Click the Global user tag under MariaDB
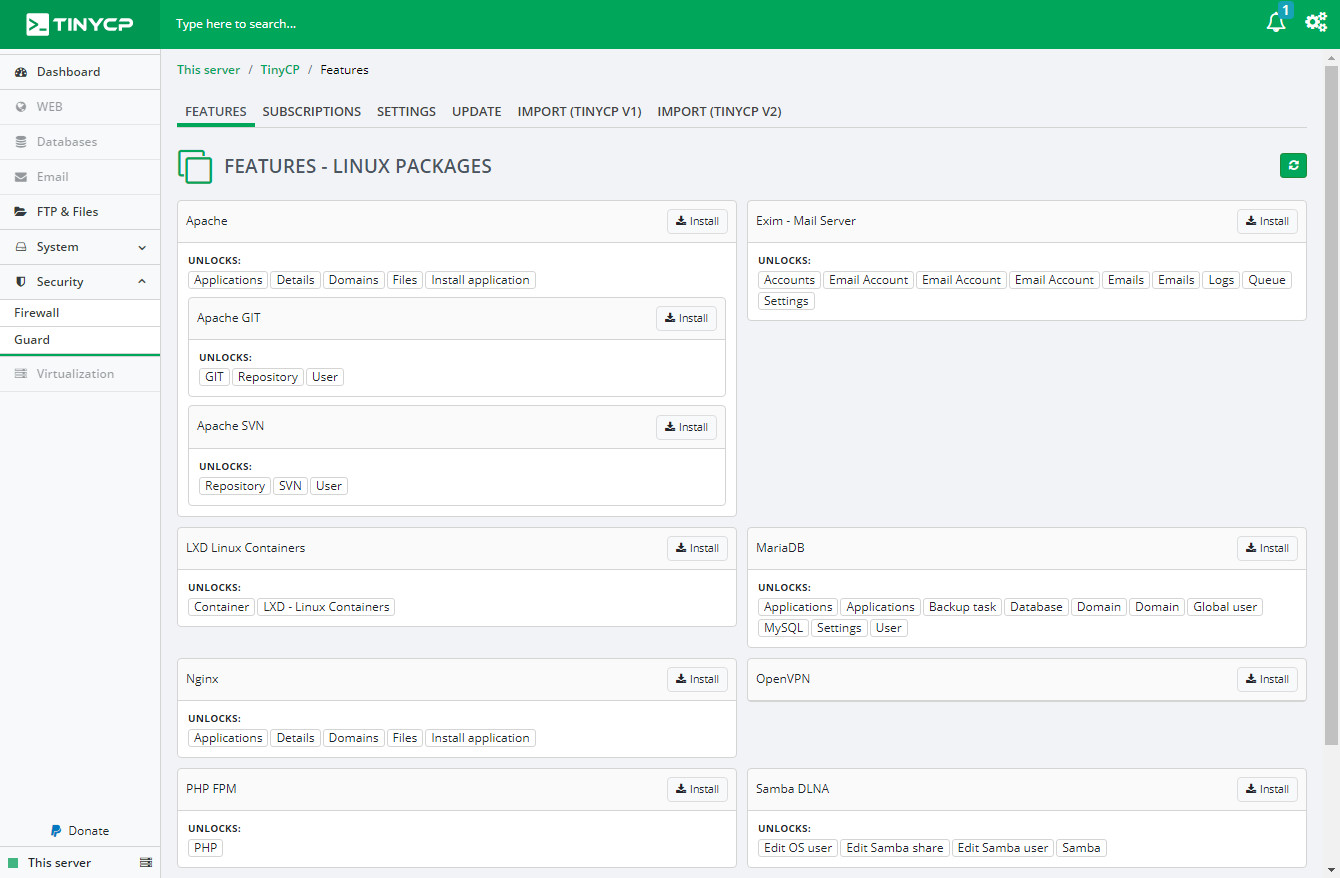Viewport: 1340px width, 878px height. click(1225, 607)
